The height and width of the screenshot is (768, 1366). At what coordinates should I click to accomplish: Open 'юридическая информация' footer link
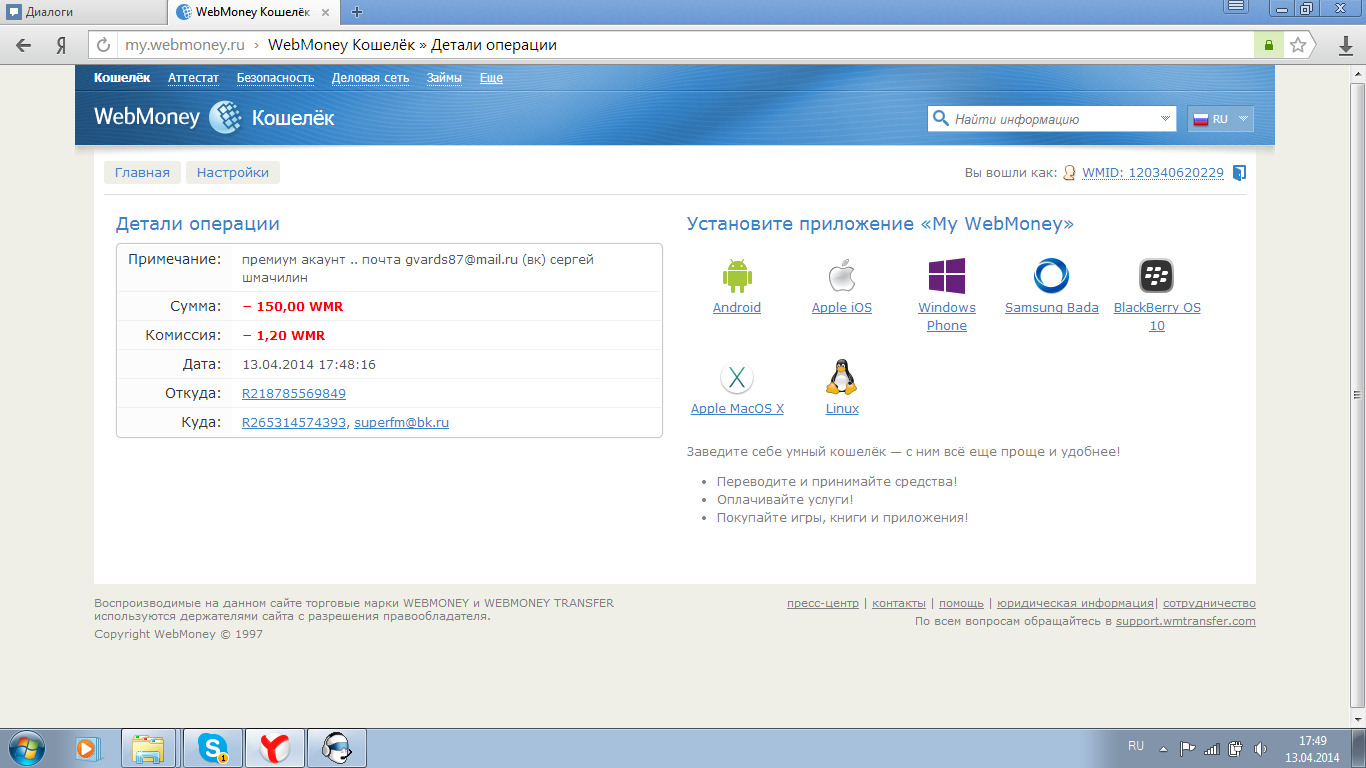click(1075, 603)
